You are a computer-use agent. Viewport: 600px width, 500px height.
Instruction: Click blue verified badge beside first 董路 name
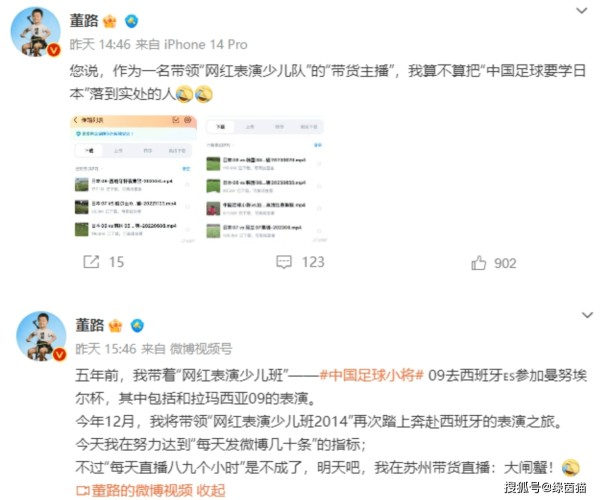tap(131, 21)
